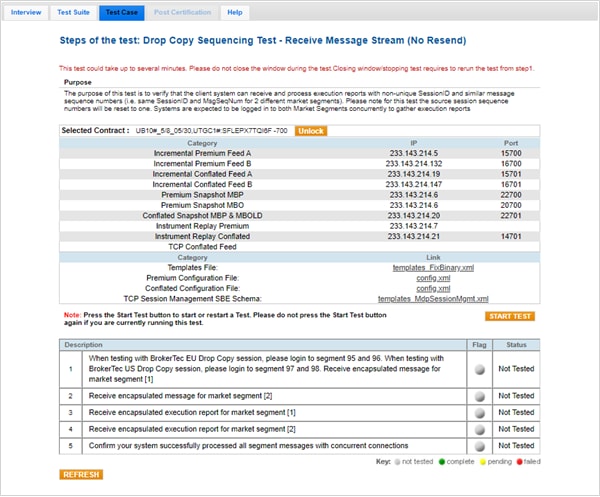The image size is (600, 497).
Task: Open the Conflated Configuration config.xml link
Action: click(433, 288)
